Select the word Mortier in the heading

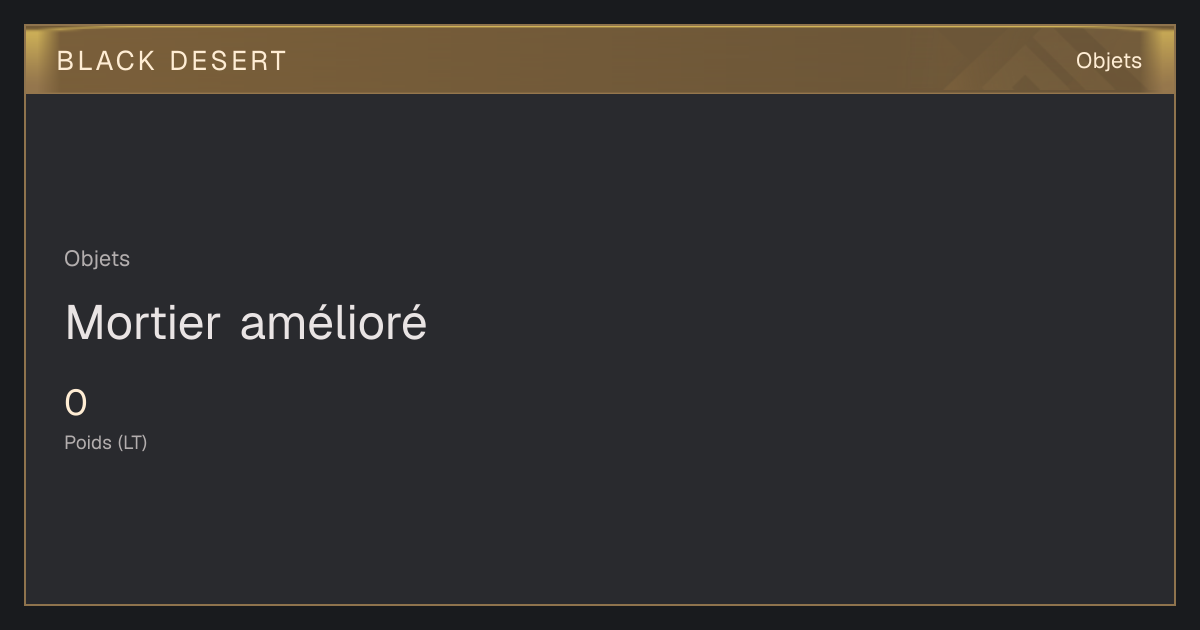coord(143,323)
